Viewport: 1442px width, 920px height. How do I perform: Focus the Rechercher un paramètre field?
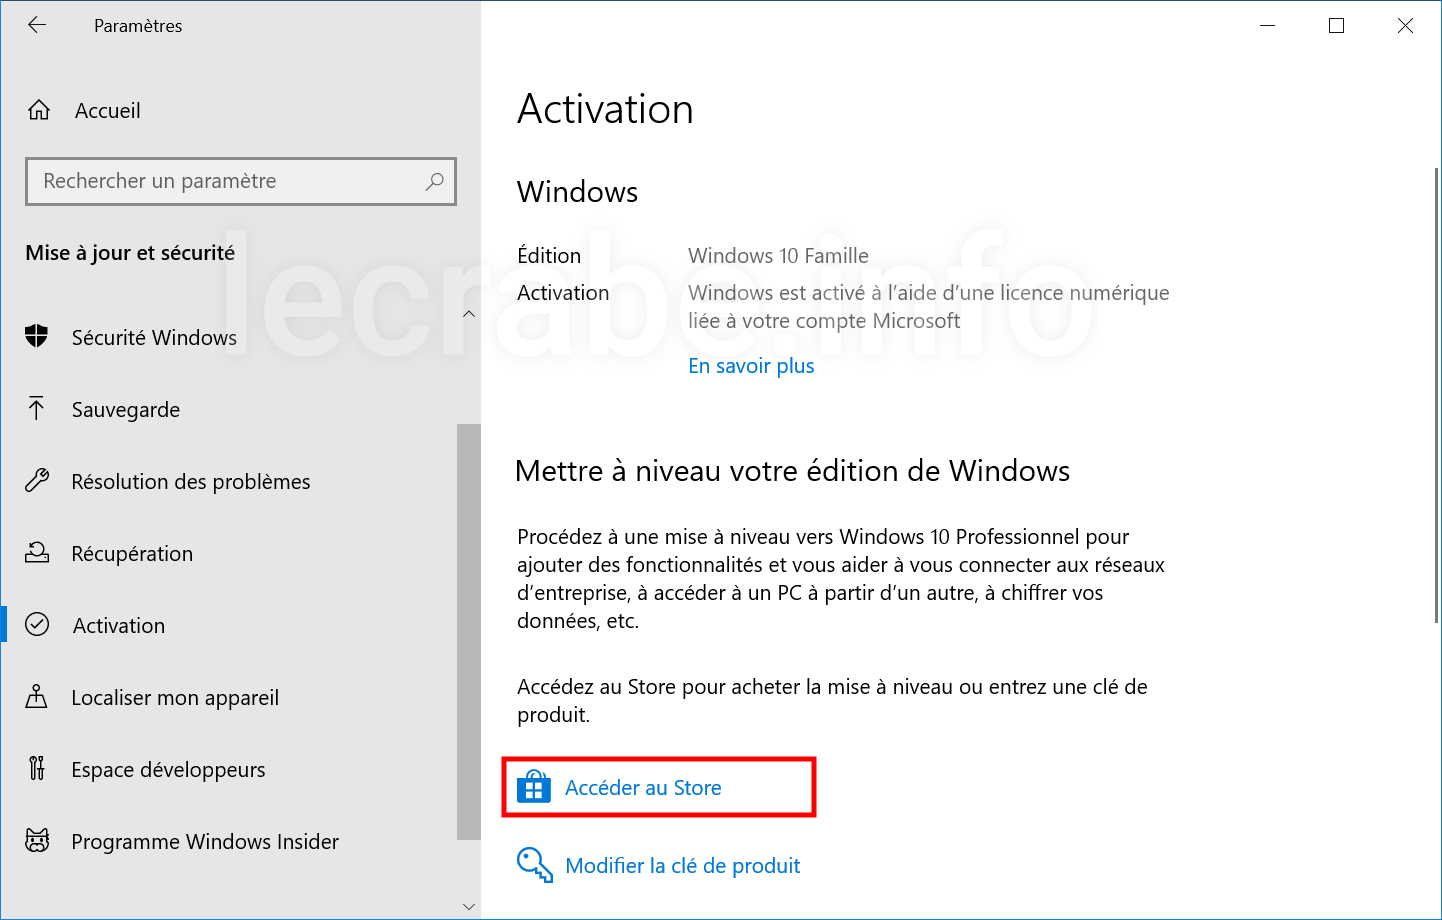(x=241, y=181)
